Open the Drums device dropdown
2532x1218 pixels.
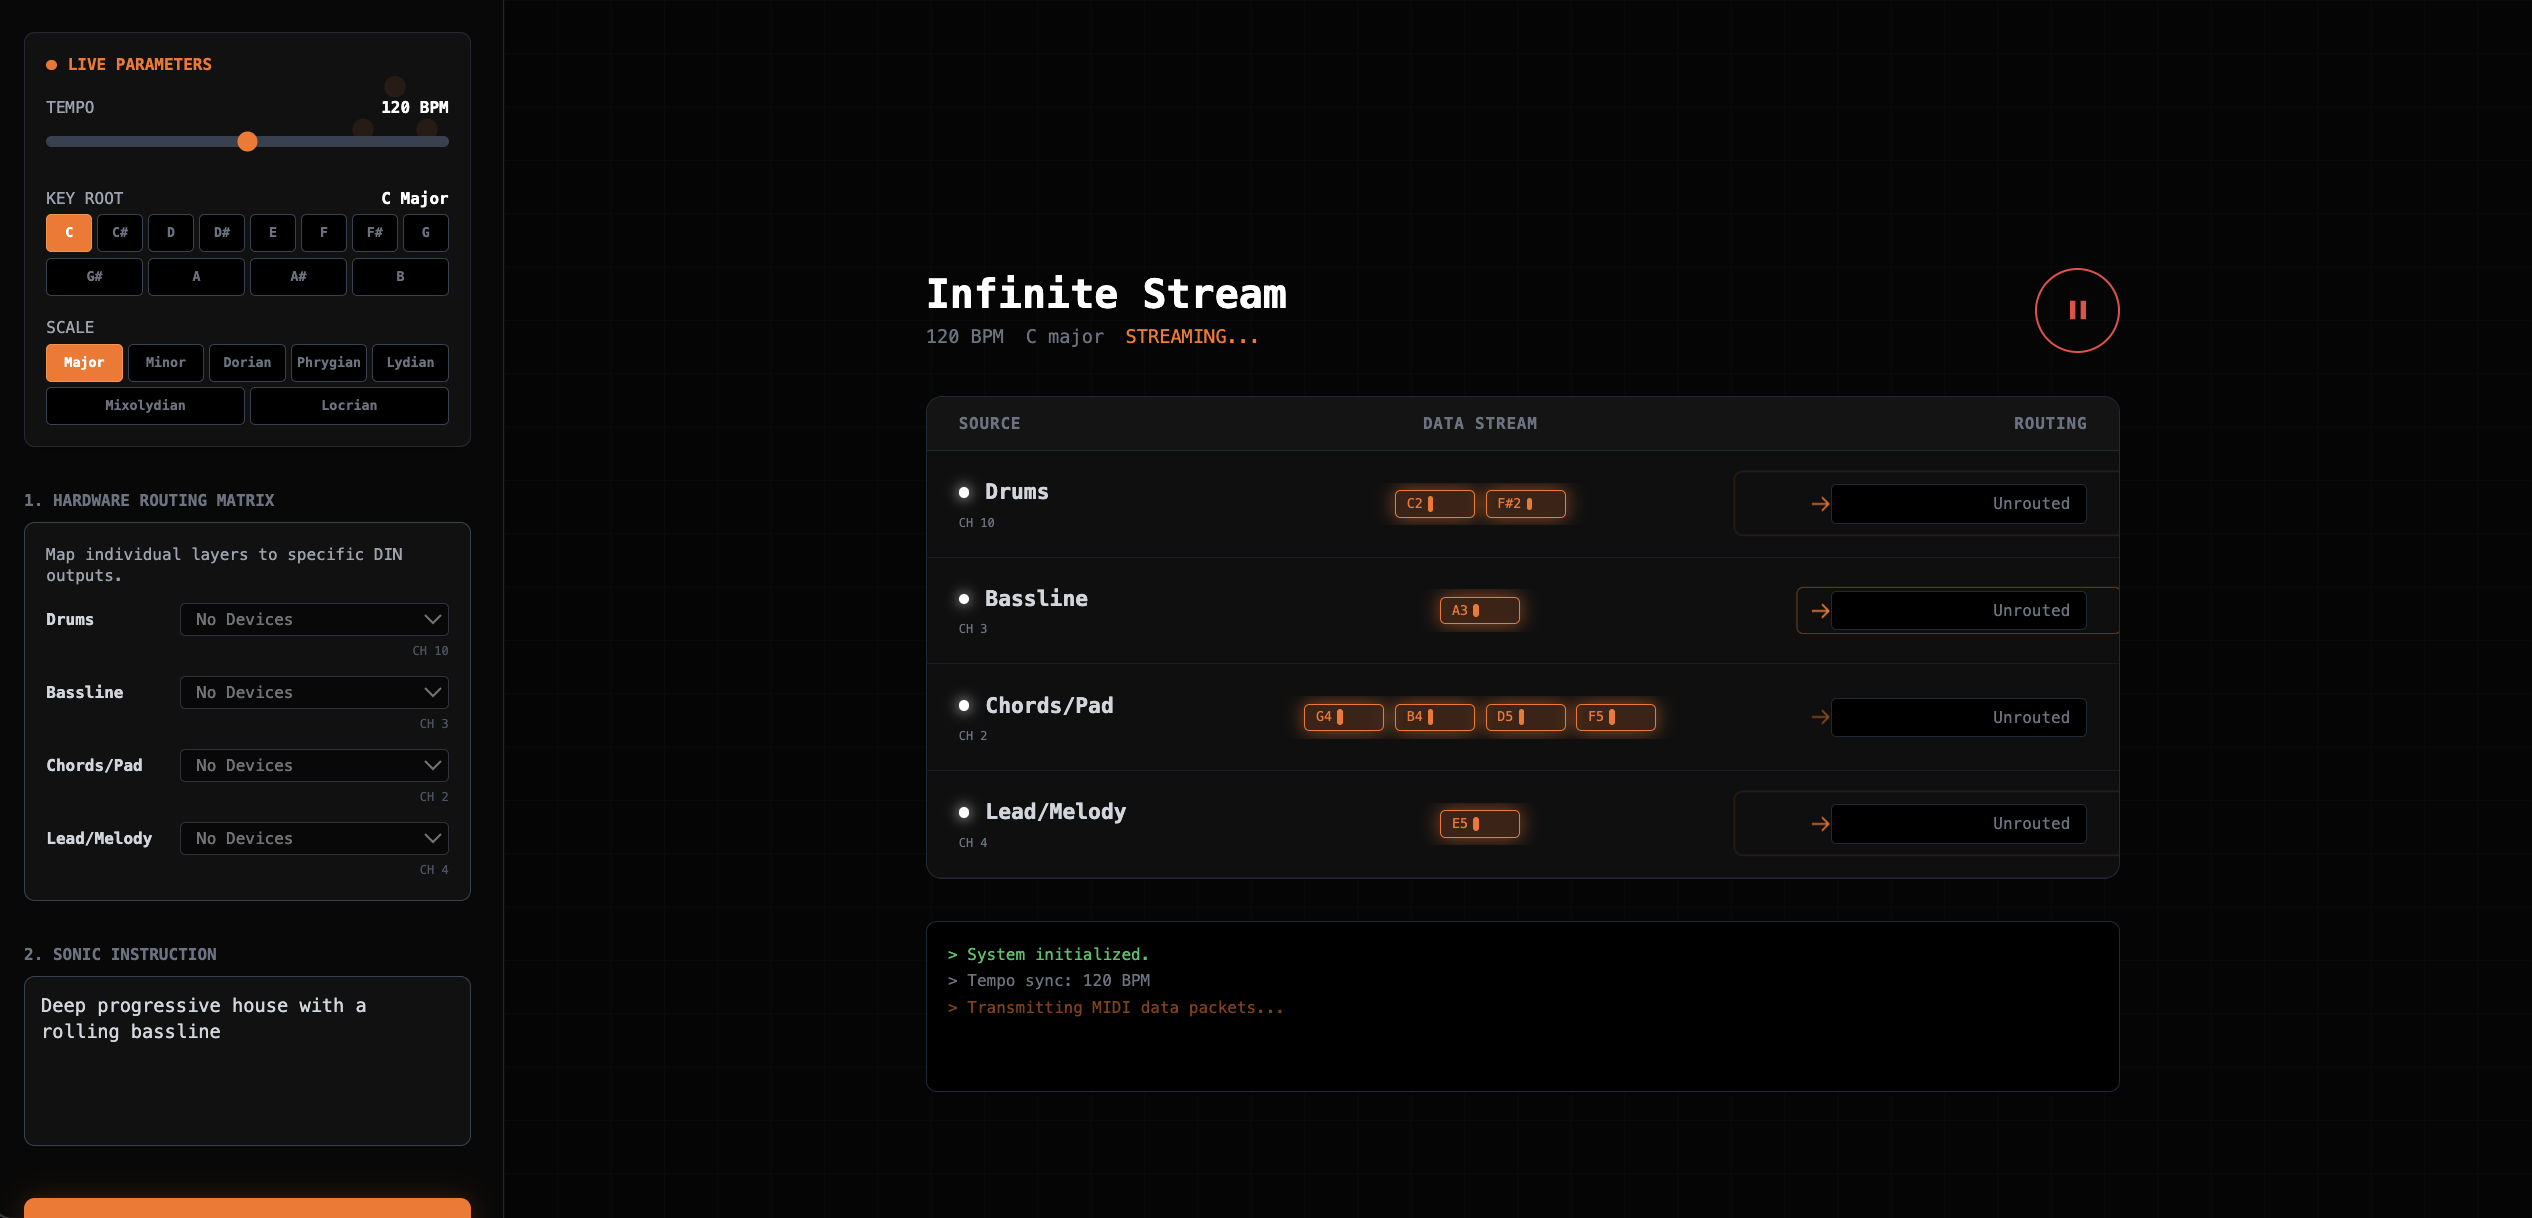pyautogui.click(x=314, y=619)
